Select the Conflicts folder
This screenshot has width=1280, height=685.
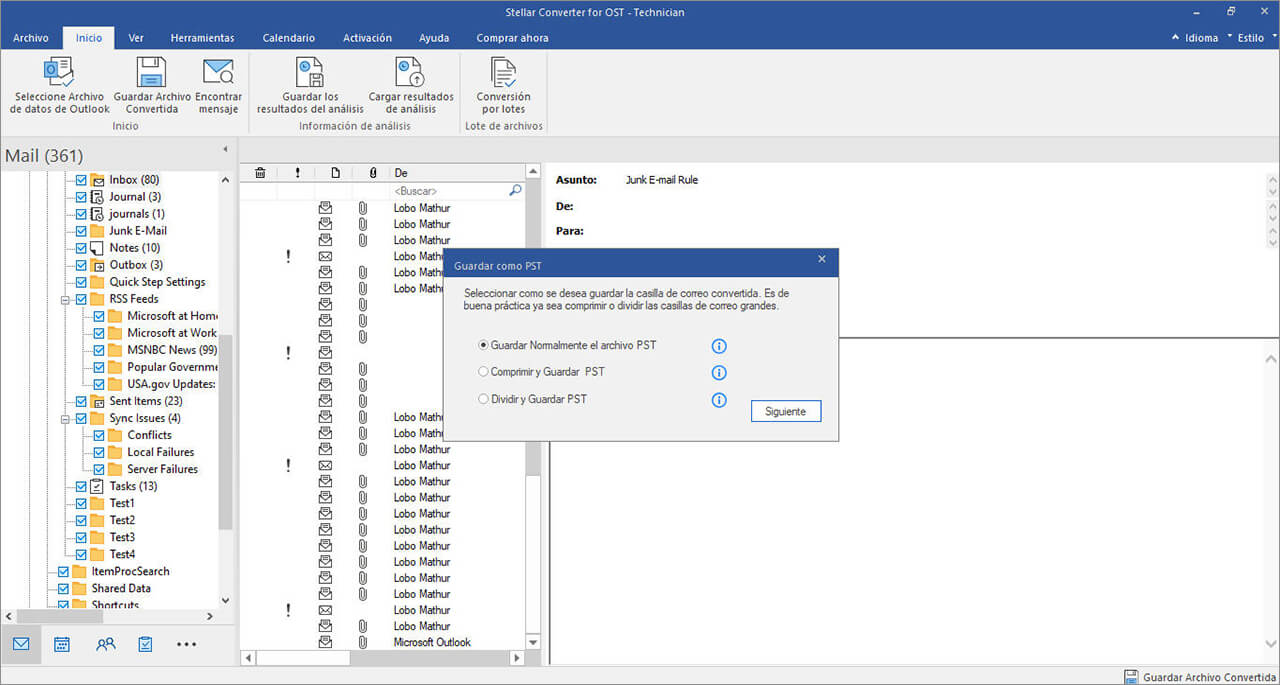(149, 435)
